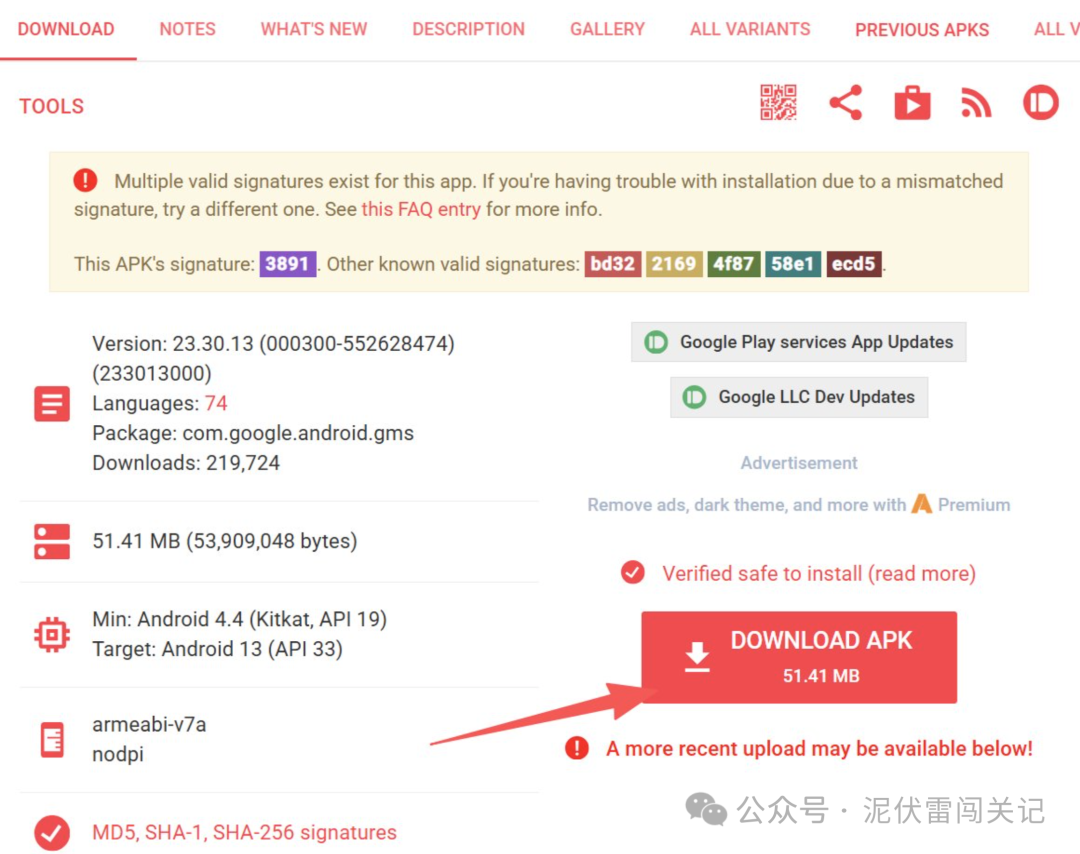Click the yellow 2169 signature badge
Image resolution: width=1080 pixels, height=854 pixels.
click(x=674, y=264)
